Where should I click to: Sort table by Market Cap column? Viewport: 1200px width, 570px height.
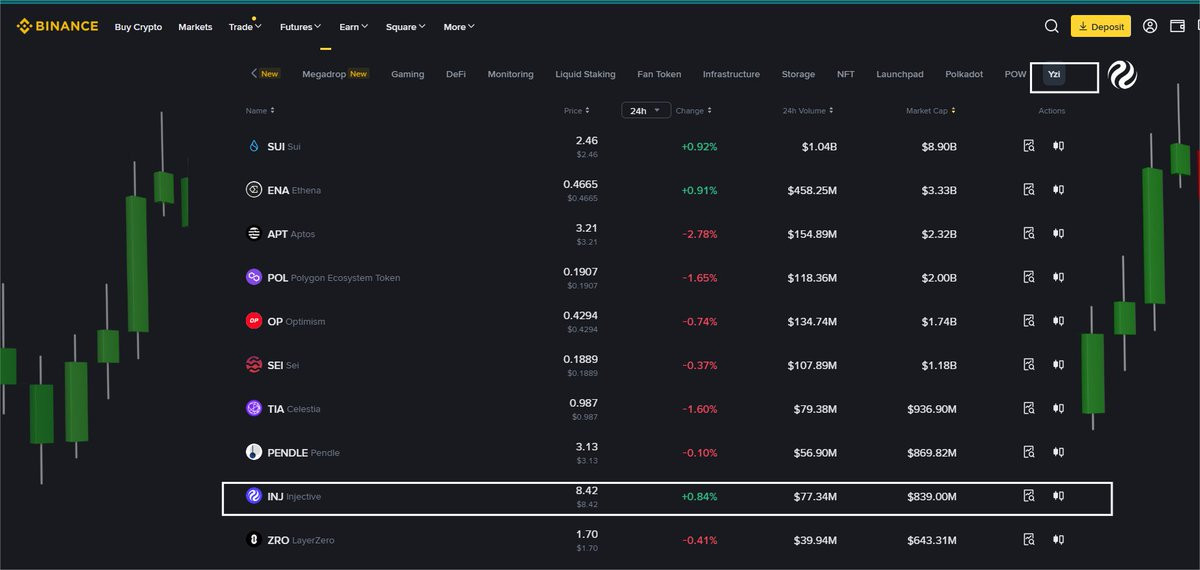(x=930, y=111)
